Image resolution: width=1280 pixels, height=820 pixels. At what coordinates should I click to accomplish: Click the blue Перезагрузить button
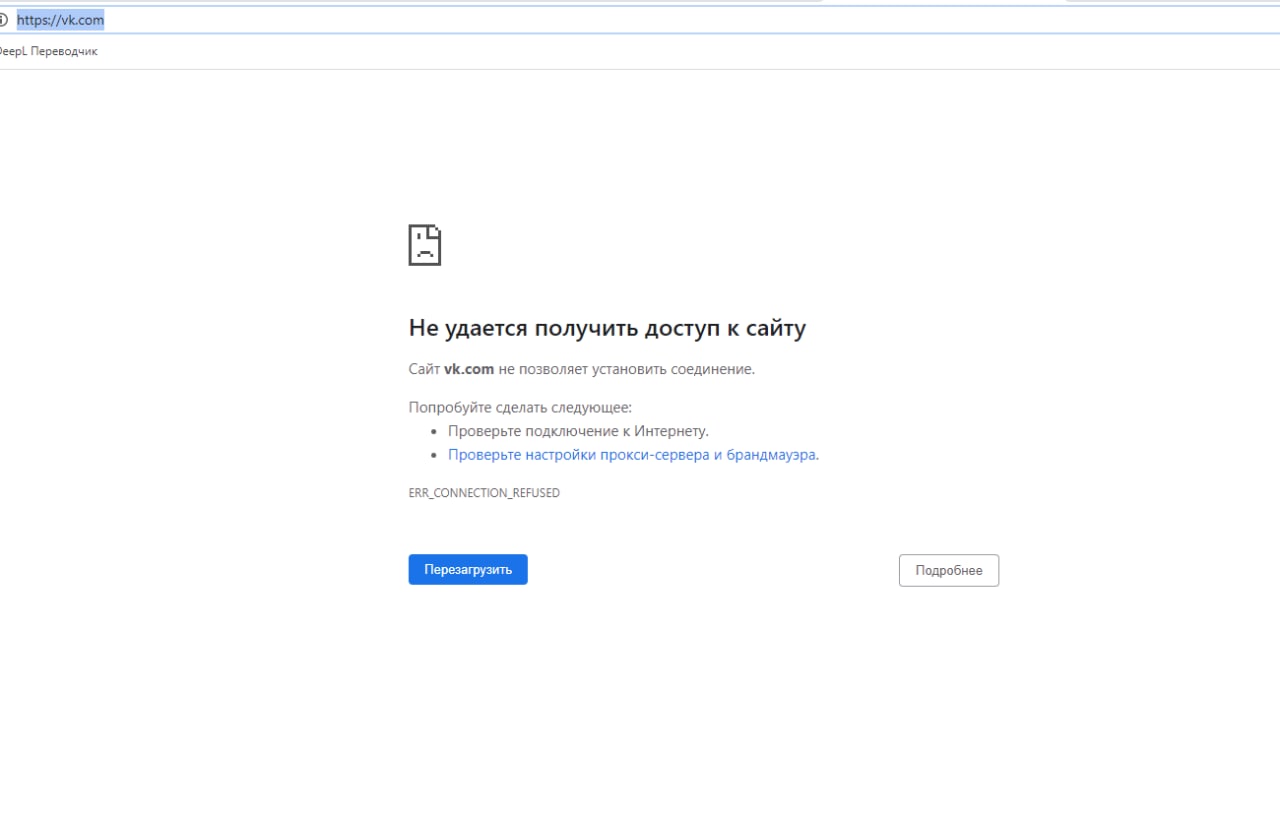[x=468, y=570]
